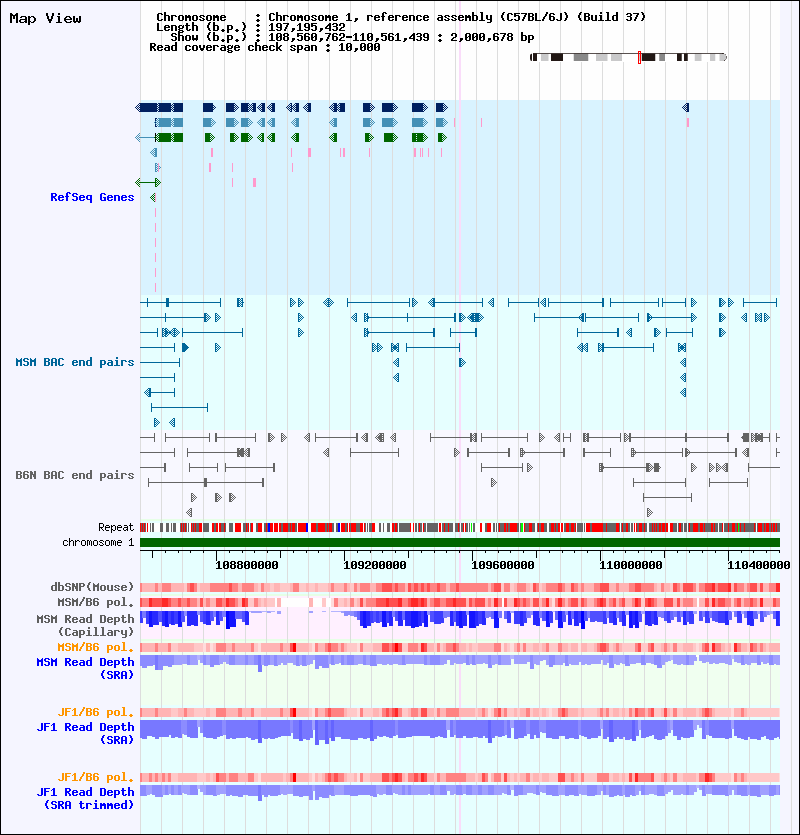Viewport: 800px width, 835px height.
Task: Open the RefSeq Genes track label
Action: [92, 197]
